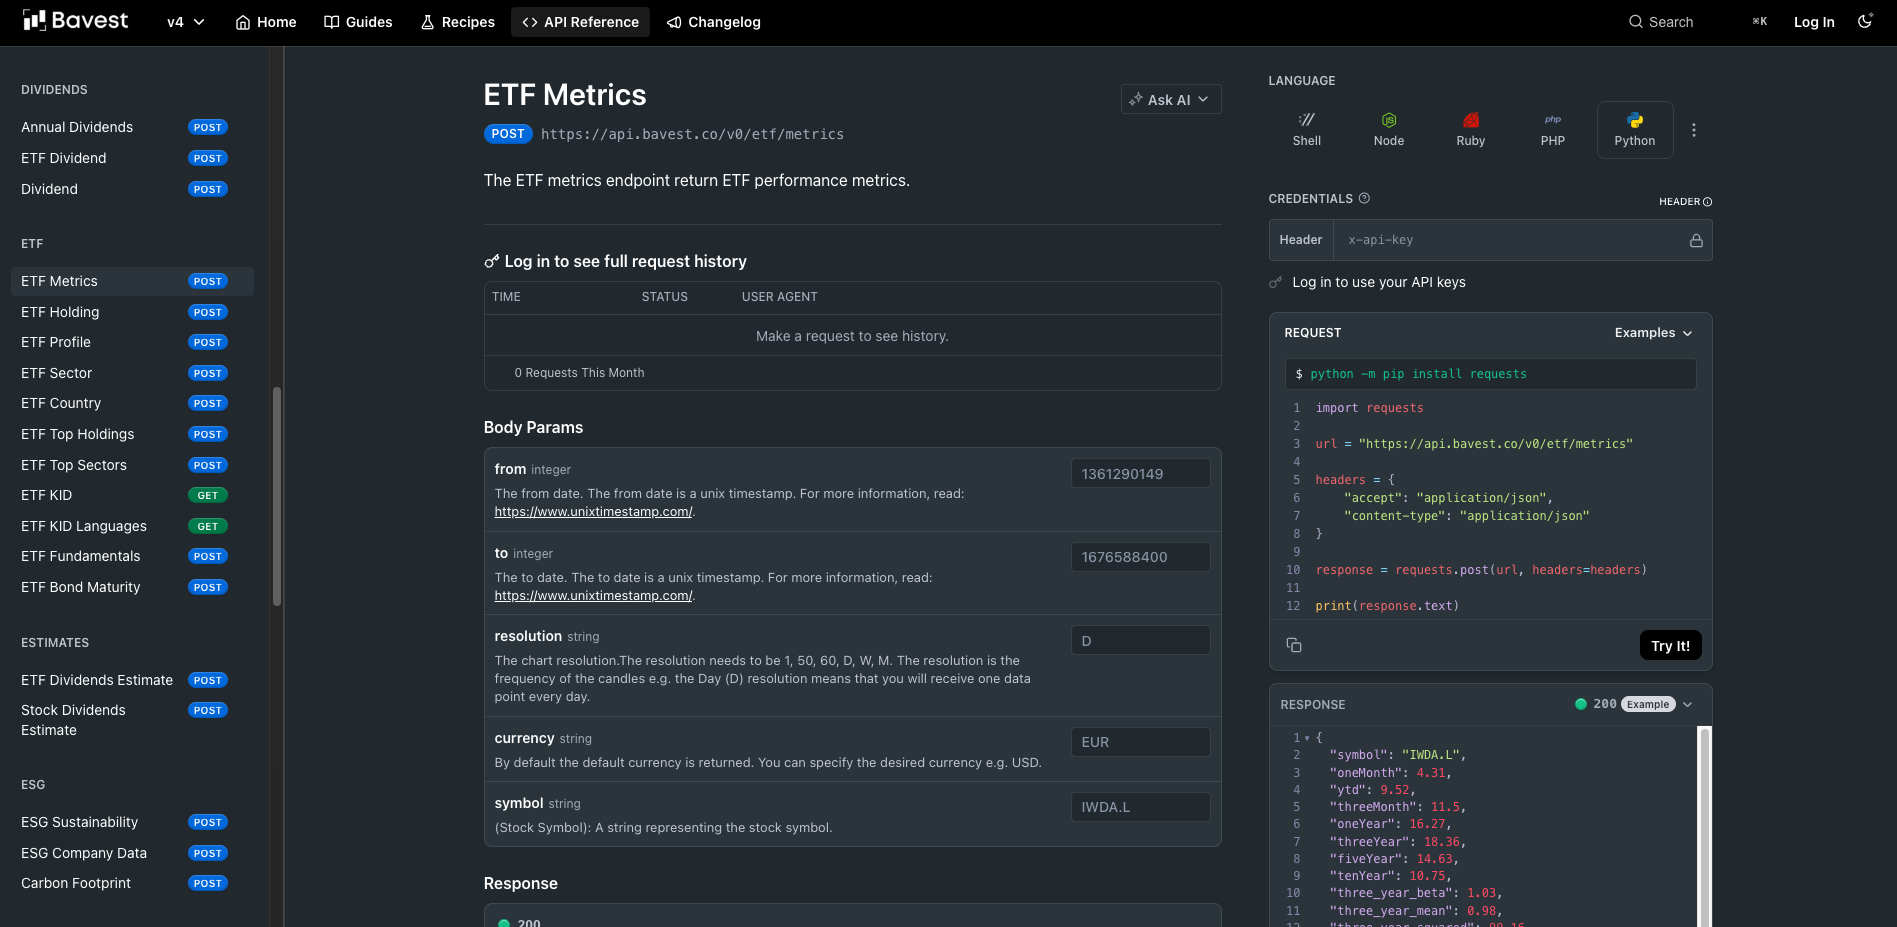Viewport: 1897px width, 927px height.
Task: Click the Credentials help icon
Action: (1364, 198)
